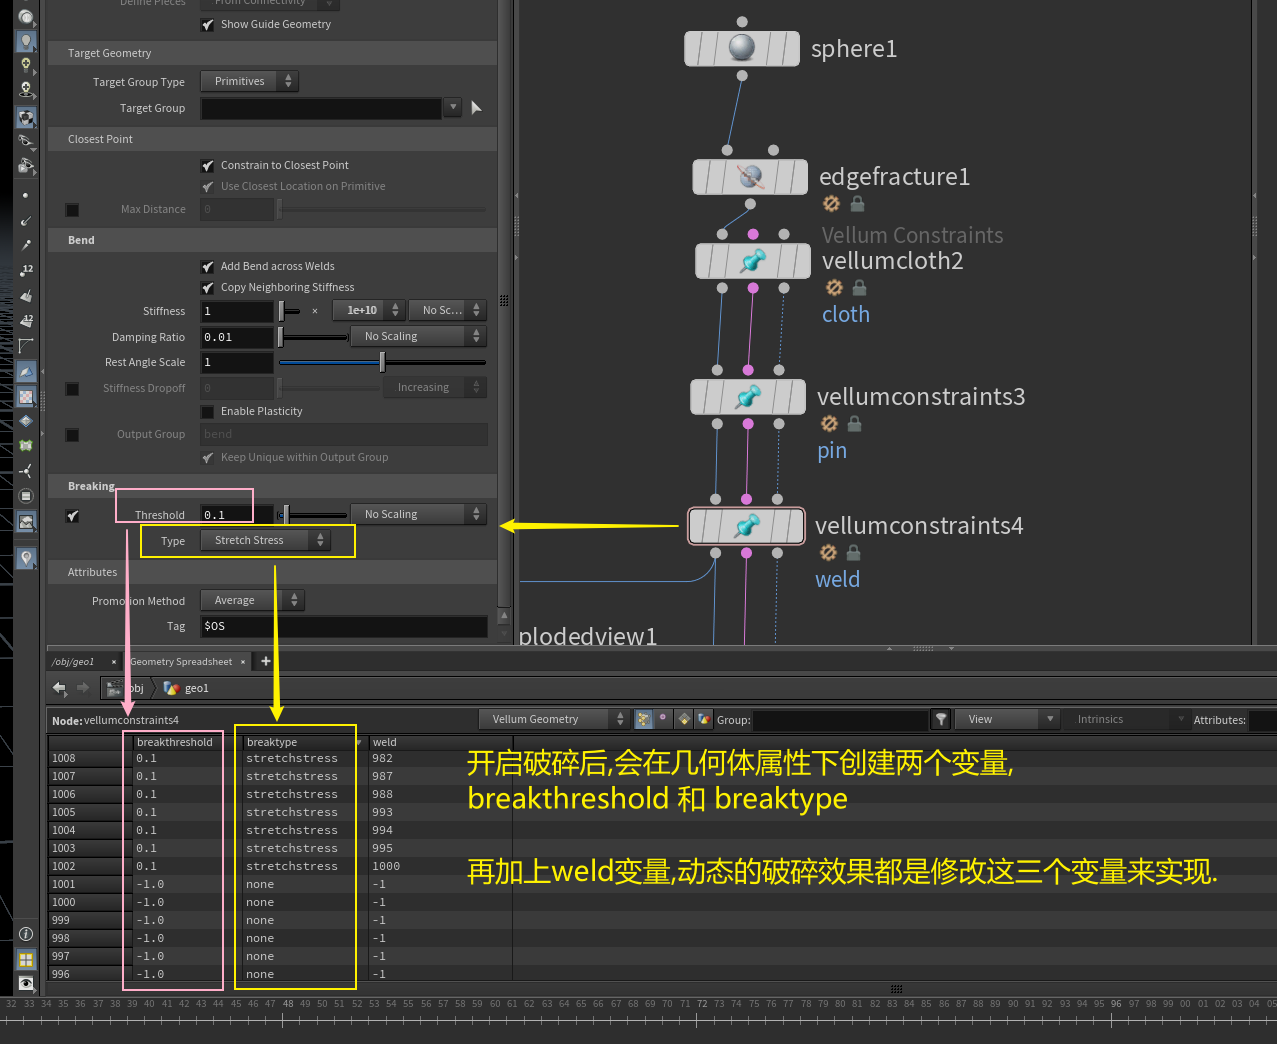The image size is (1277, 1044).
Task: Open Target Group Type Primitives dropdown
Action: tap(249, 82)
